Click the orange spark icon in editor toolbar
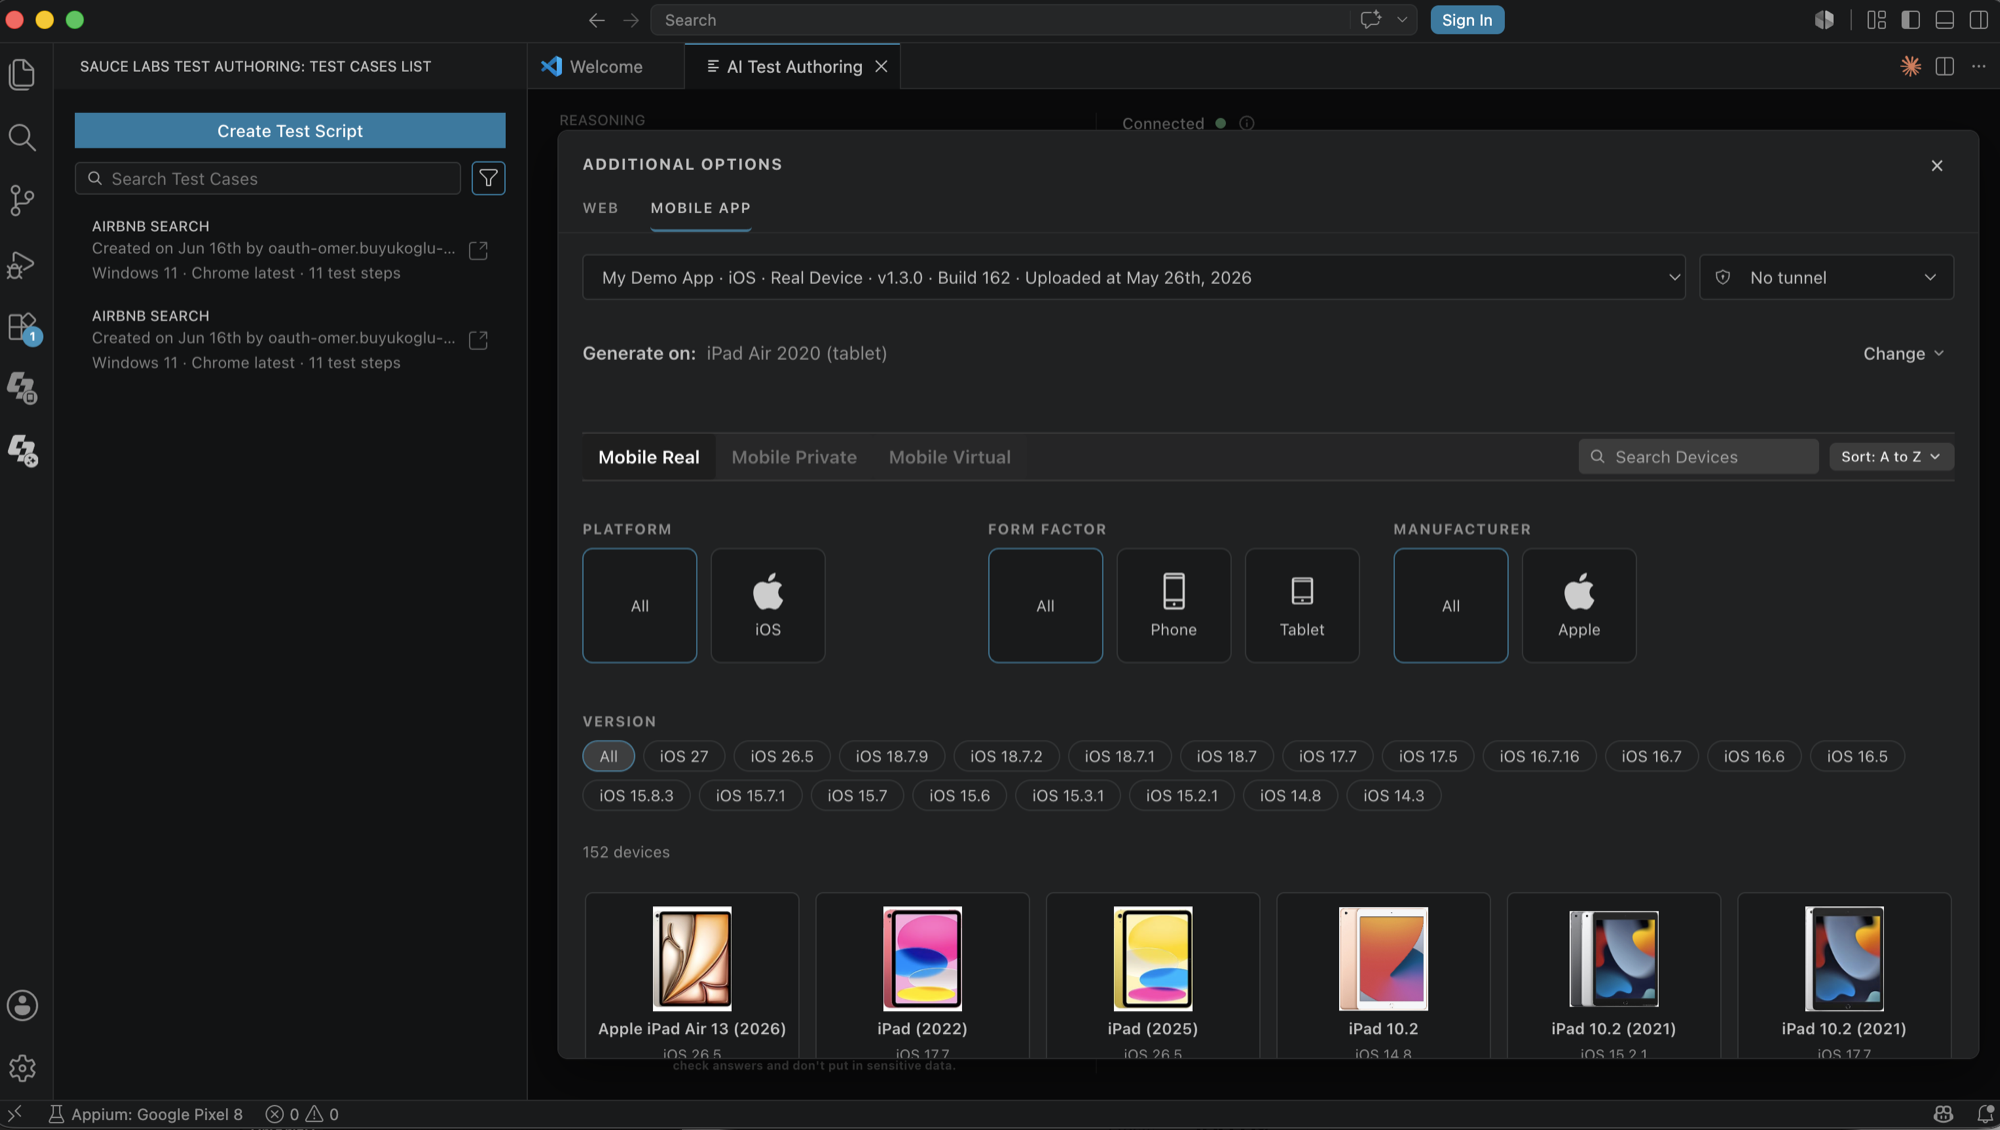This screenshot has height=1130, width=2000. (1911, 66)
